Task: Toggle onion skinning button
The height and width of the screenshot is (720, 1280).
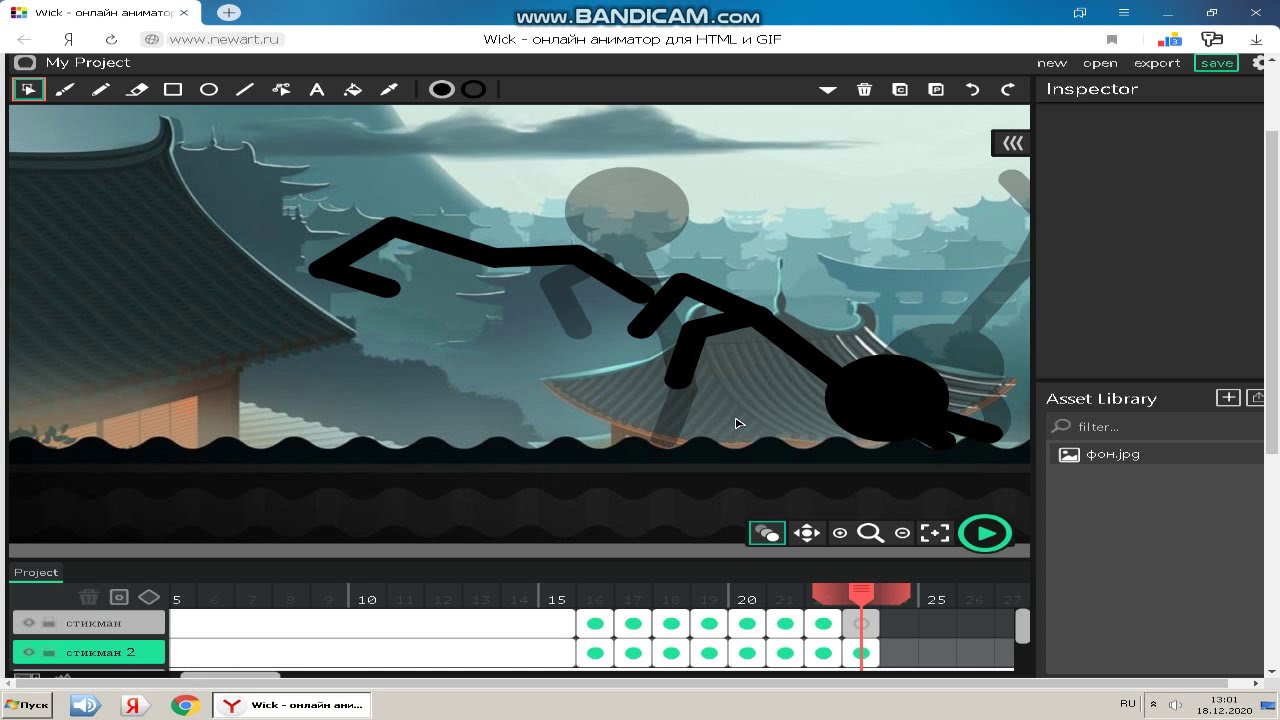Action: (x=767, y=533)
